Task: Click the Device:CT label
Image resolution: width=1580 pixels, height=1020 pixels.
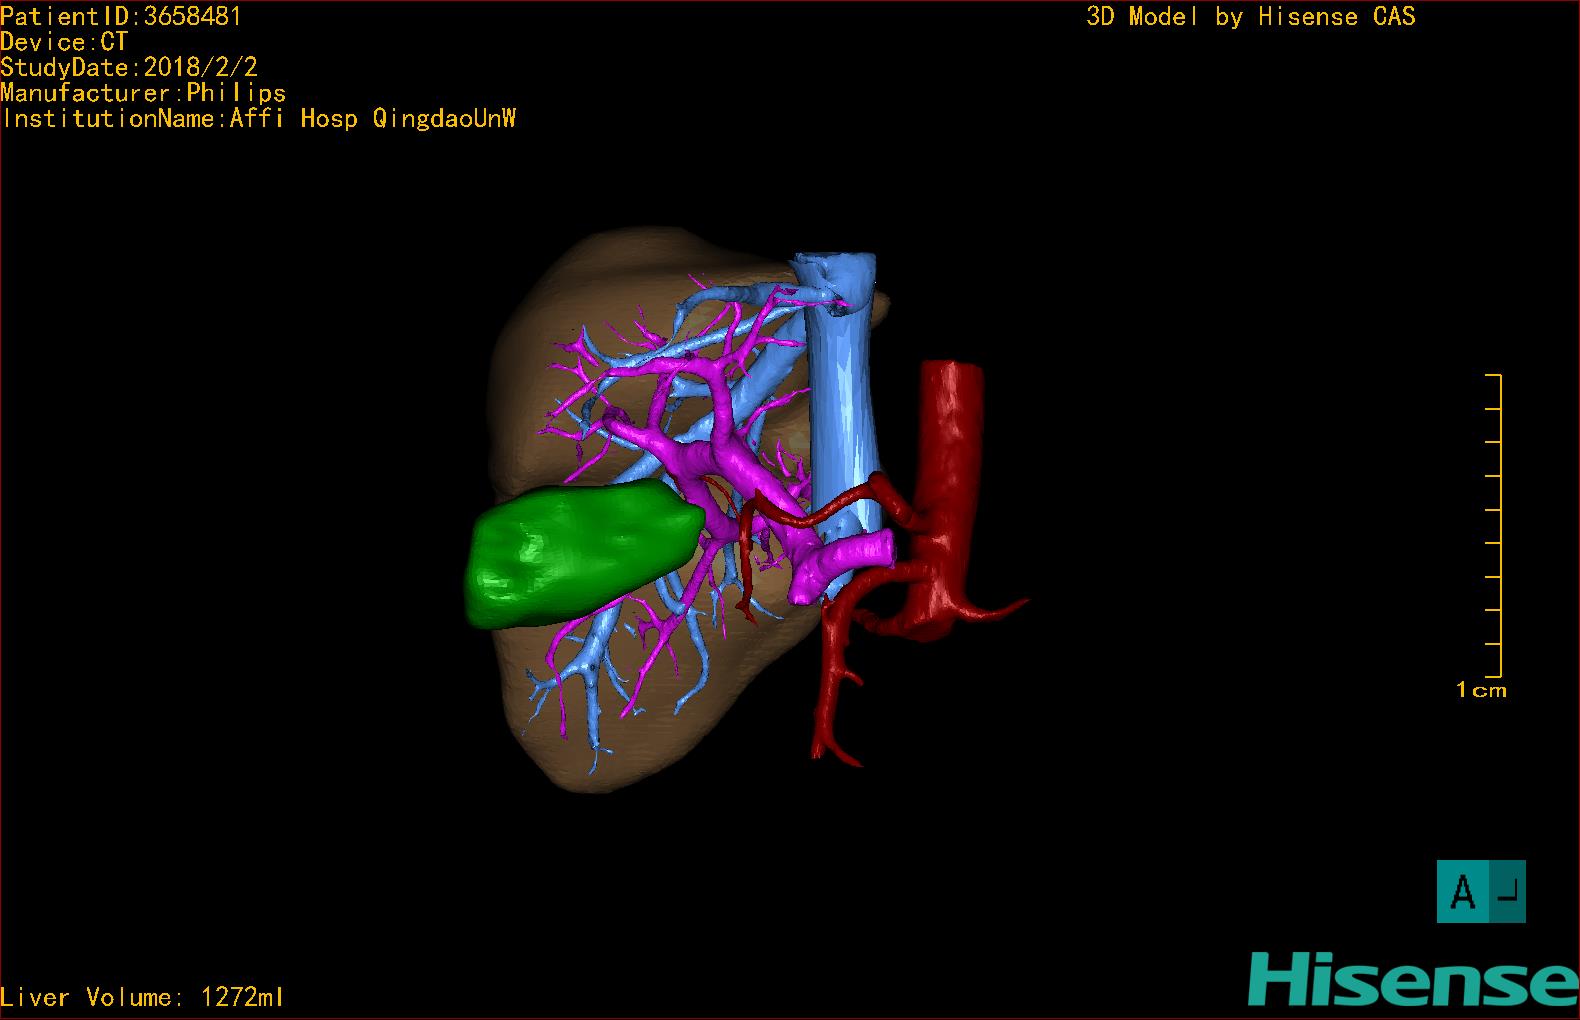Action: tap(64, 42)
